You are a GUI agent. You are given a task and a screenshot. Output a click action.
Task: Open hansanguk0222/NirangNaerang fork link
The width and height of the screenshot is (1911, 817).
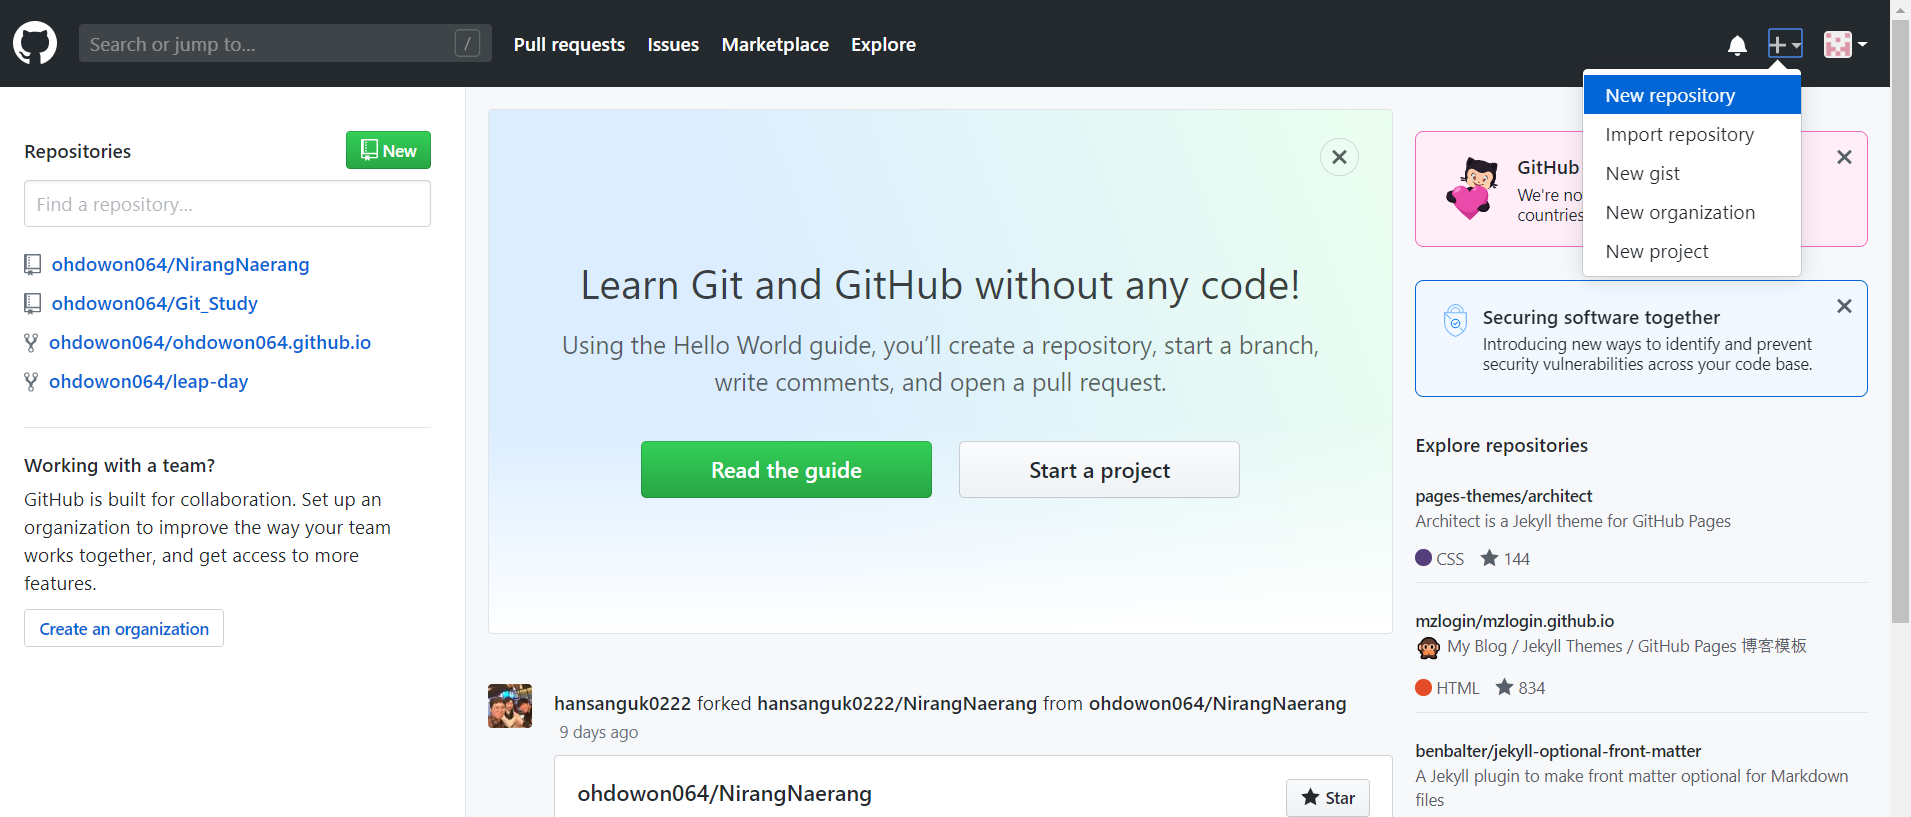pos(897,703)
